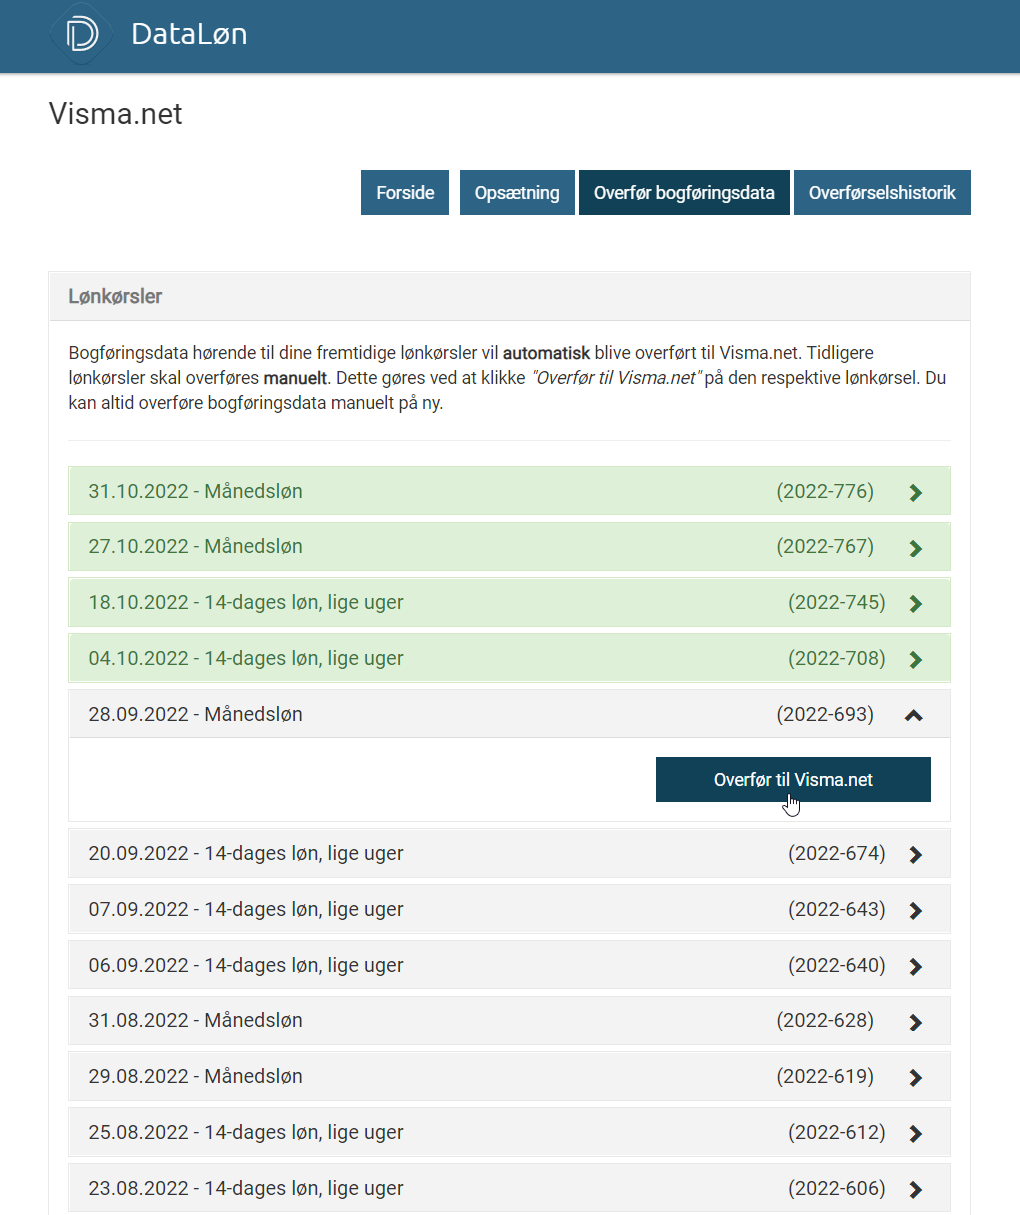Open the Forside tab
Screen dimensions: 1020x1215
405,193
